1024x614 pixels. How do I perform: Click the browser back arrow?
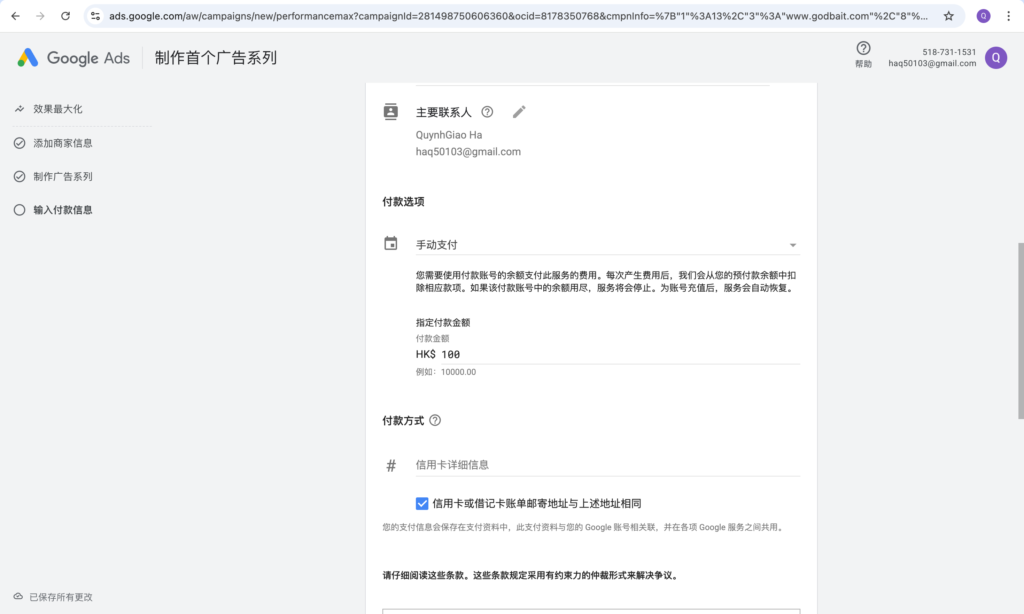(15, 16)
